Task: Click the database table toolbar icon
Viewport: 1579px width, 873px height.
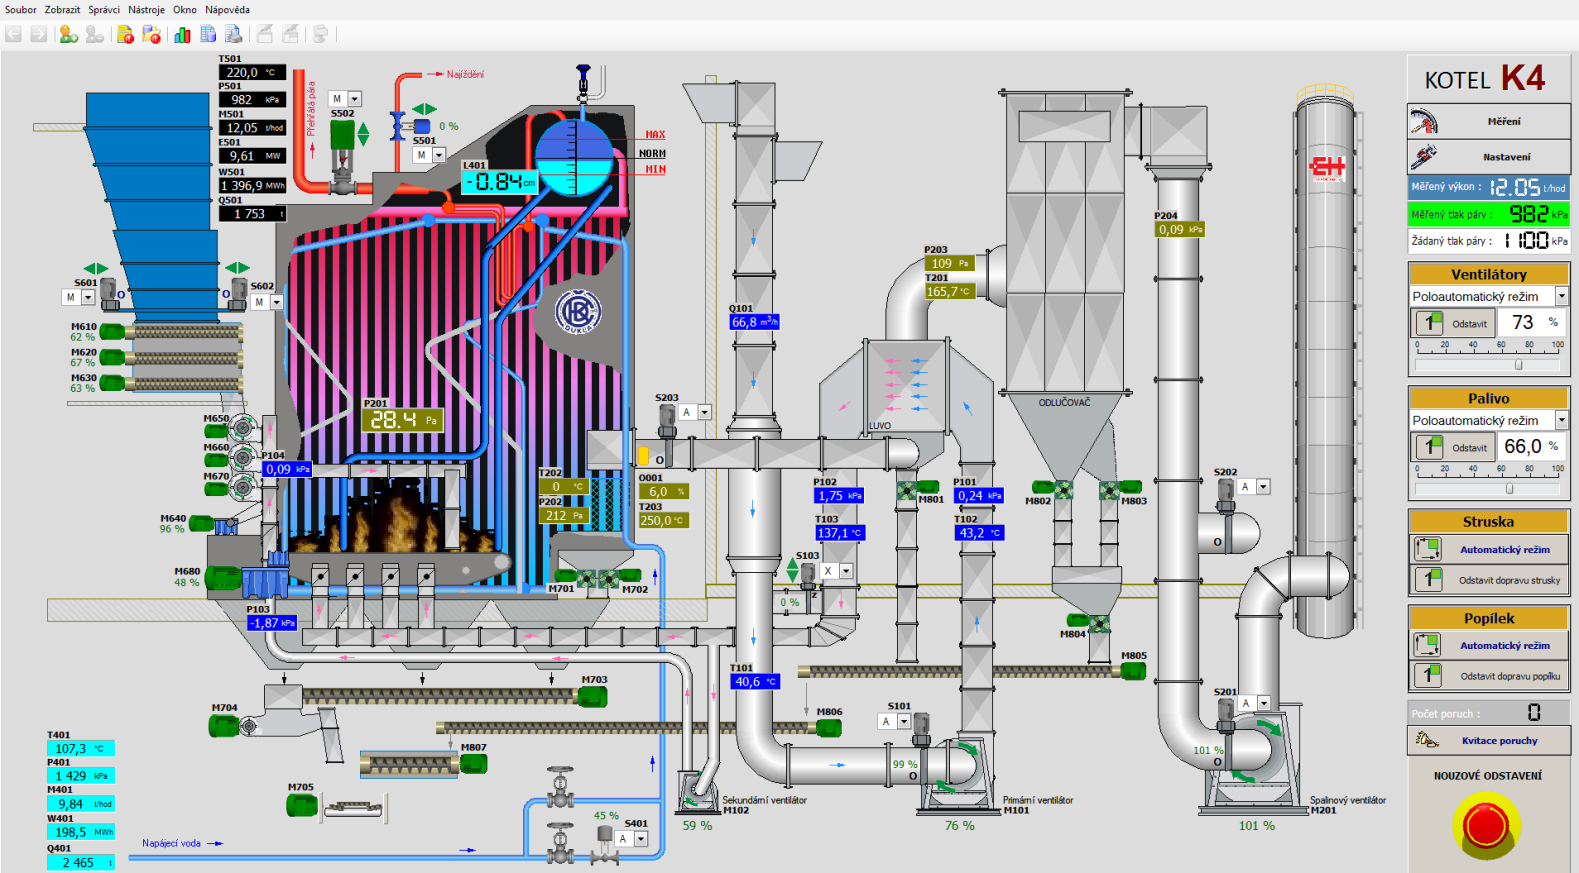Action: [x=208, y=35]
